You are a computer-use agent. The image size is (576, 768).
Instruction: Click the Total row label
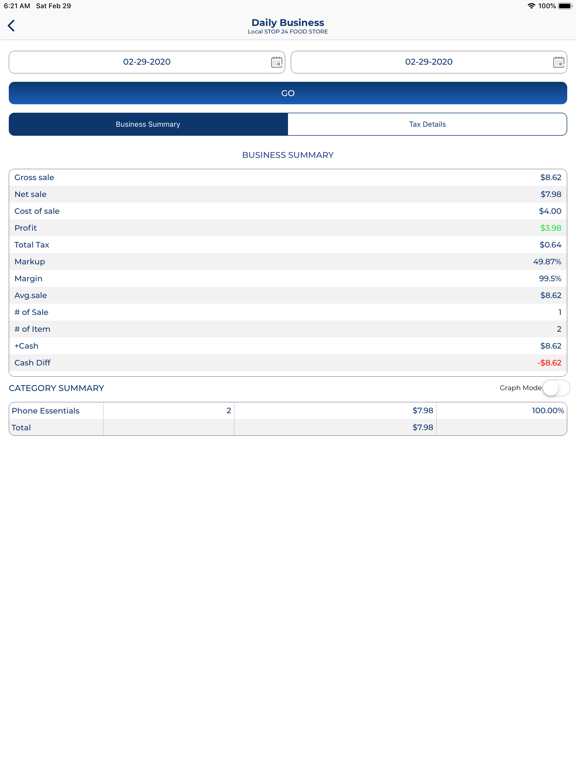tap(21, 428)
